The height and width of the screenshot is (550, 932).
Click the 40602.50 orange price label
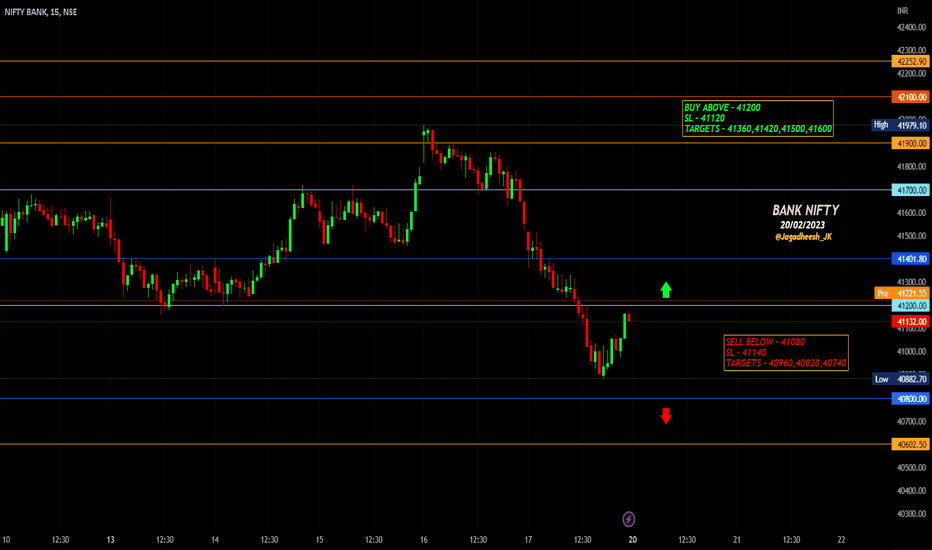910,444
